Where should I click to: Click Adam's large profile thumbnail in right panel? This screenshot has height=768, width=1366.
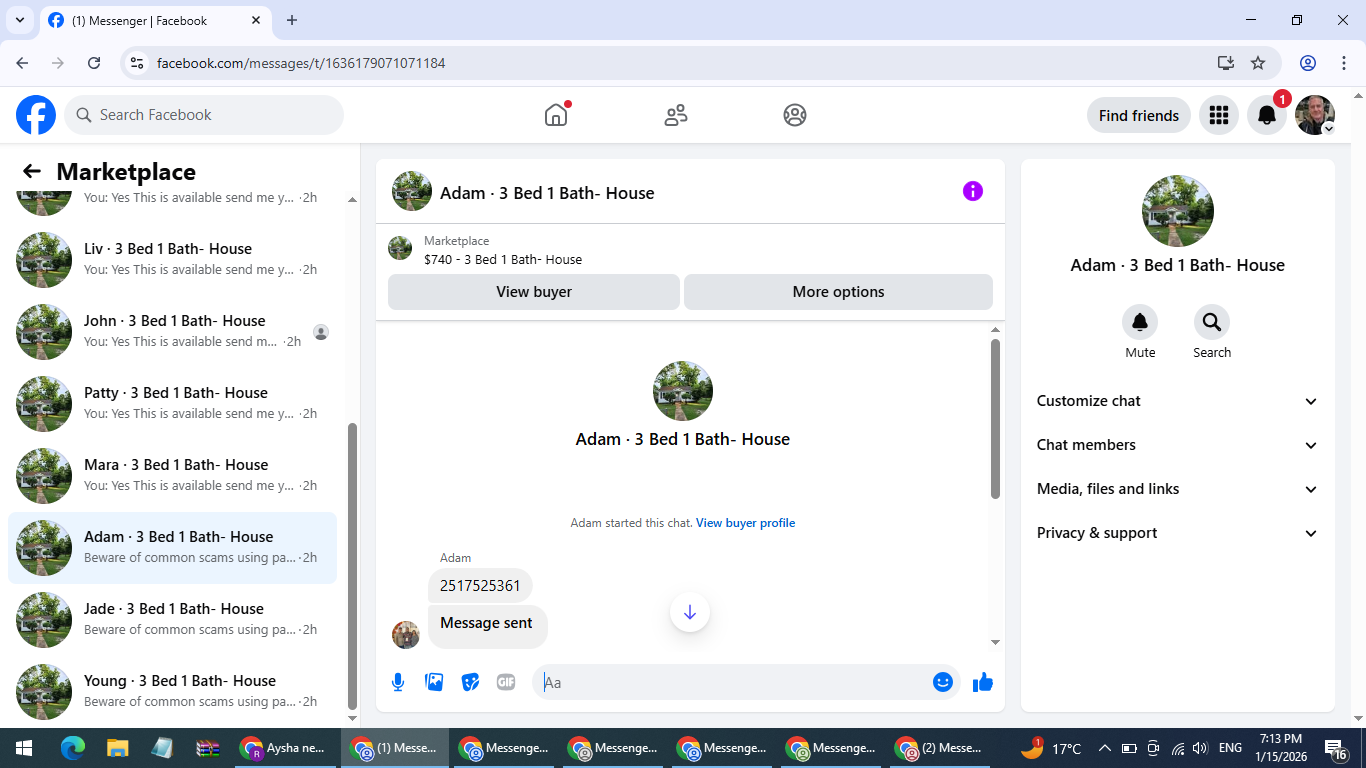tap(1178, 211)
